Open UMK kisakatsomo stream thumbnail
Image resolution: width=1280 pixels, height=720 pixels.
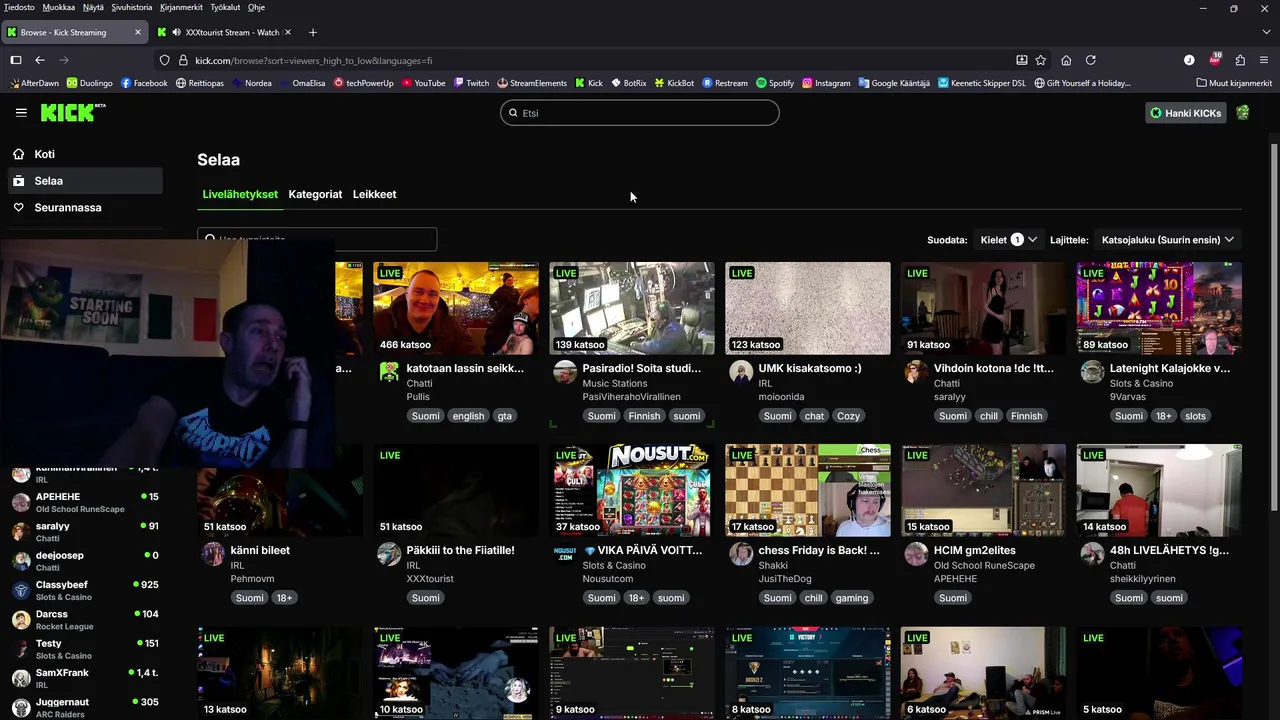click(807, 308)
